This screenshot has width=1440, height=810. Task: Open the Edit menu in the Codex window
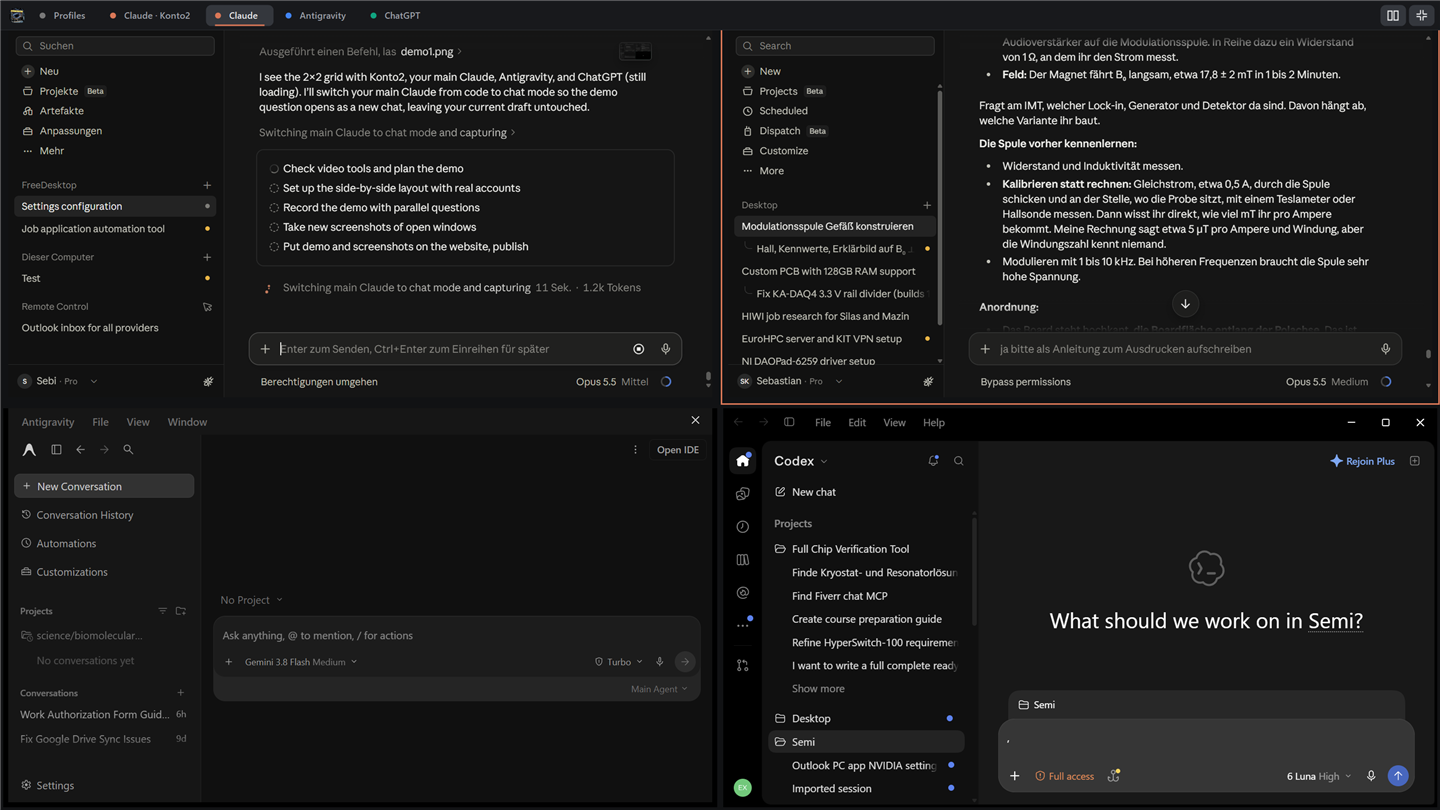click(857, 423)
